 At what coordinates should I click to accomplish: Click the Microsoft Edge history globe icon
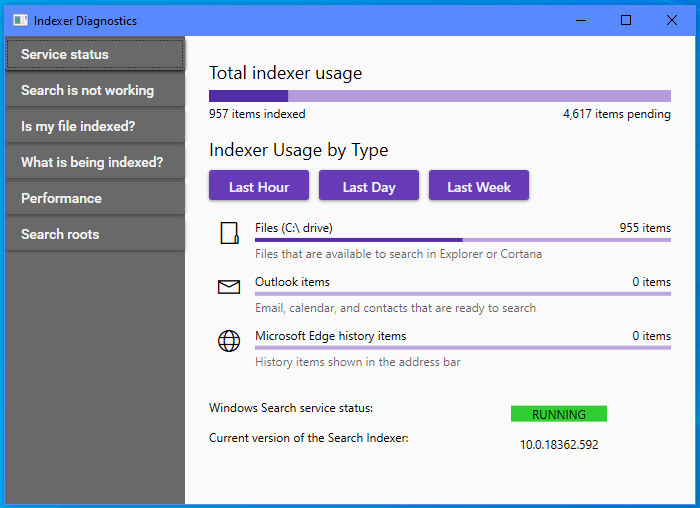(229, 341)
